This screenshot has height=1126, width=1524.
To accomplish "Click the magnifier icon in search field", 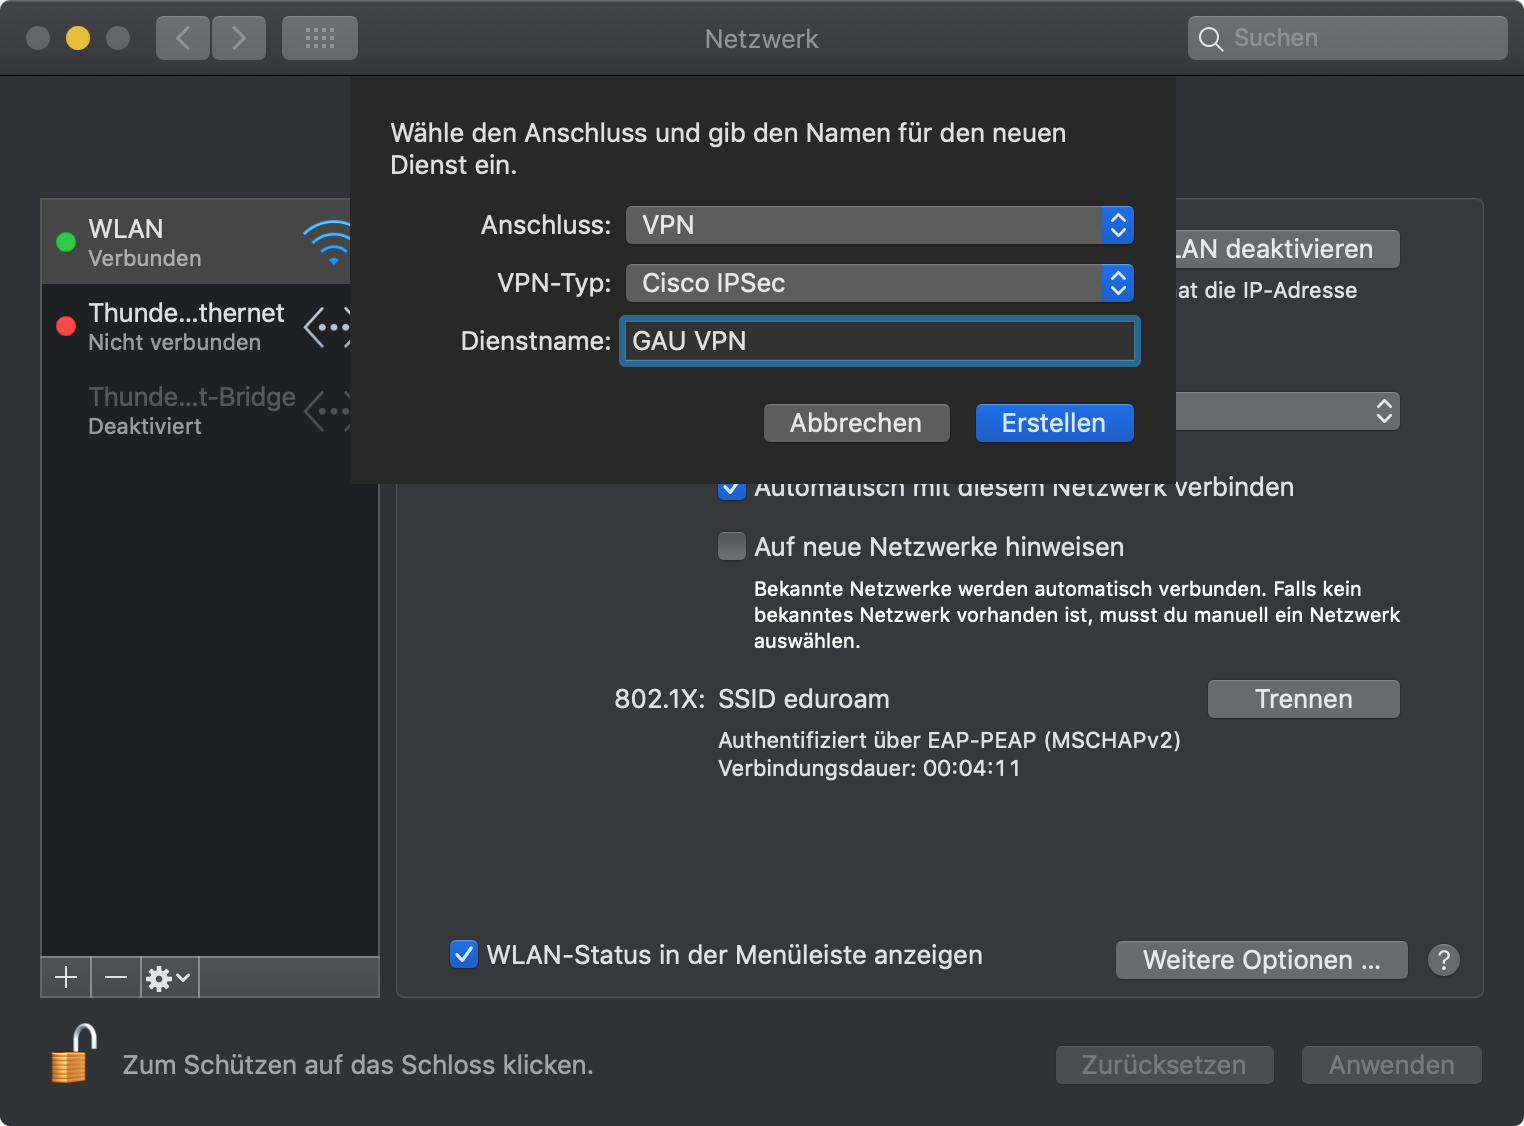I will 1211,39.
